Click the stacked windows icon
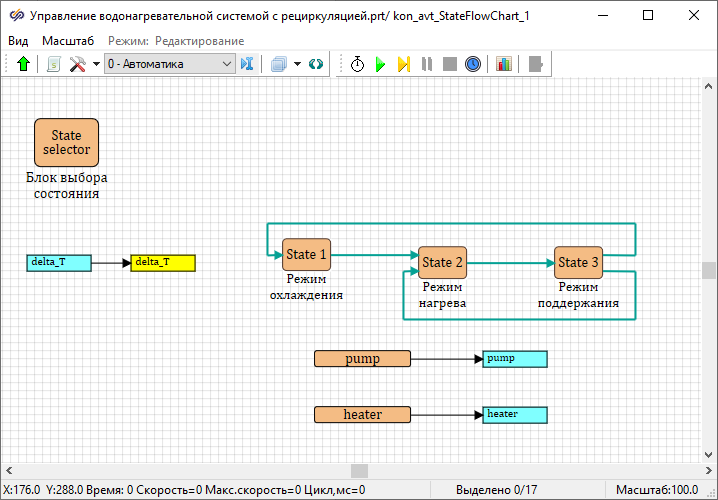 point(278,64)
